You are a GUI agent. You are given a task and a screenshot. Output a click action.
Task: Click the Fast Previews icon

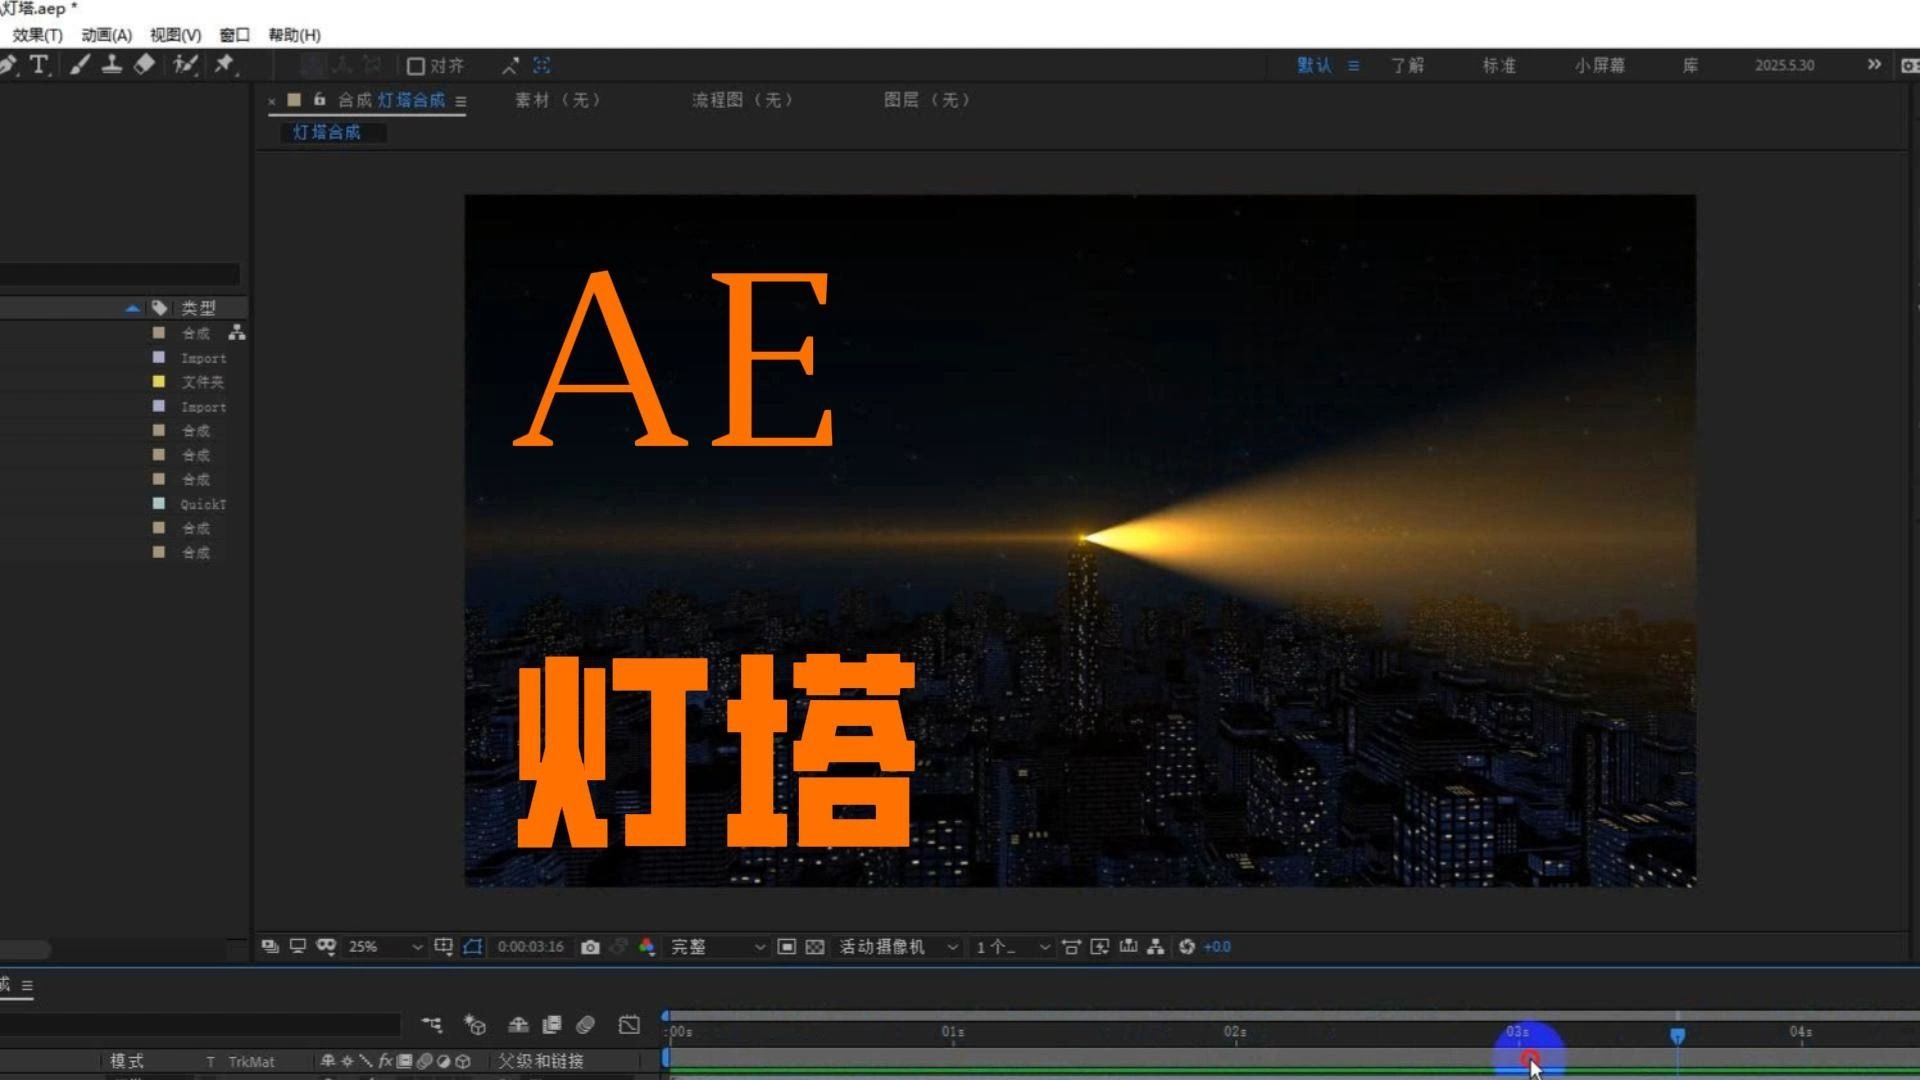[1100, 946]
